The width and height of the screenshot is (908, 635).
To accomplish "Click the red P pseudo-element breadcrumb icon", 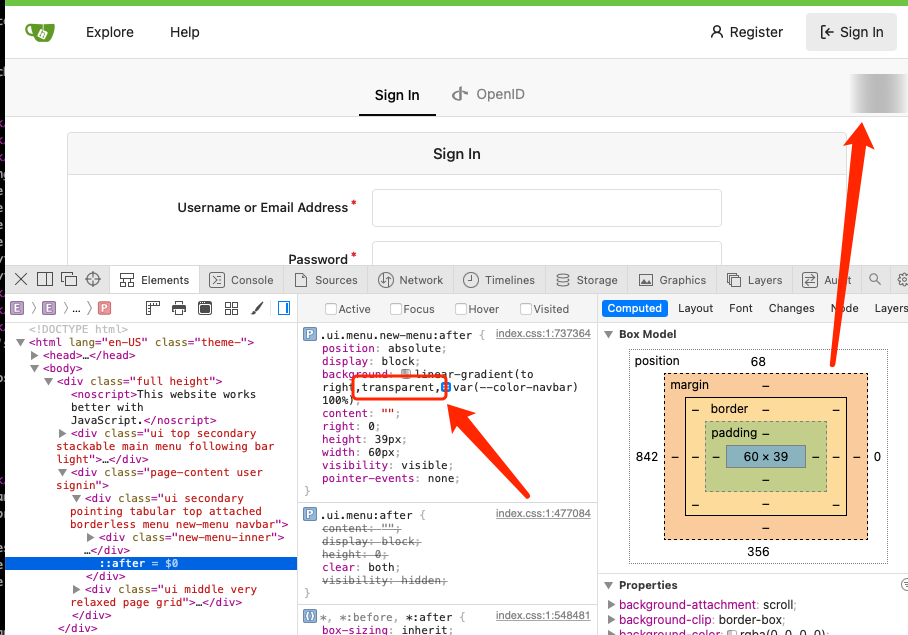I will click(104, 308).
